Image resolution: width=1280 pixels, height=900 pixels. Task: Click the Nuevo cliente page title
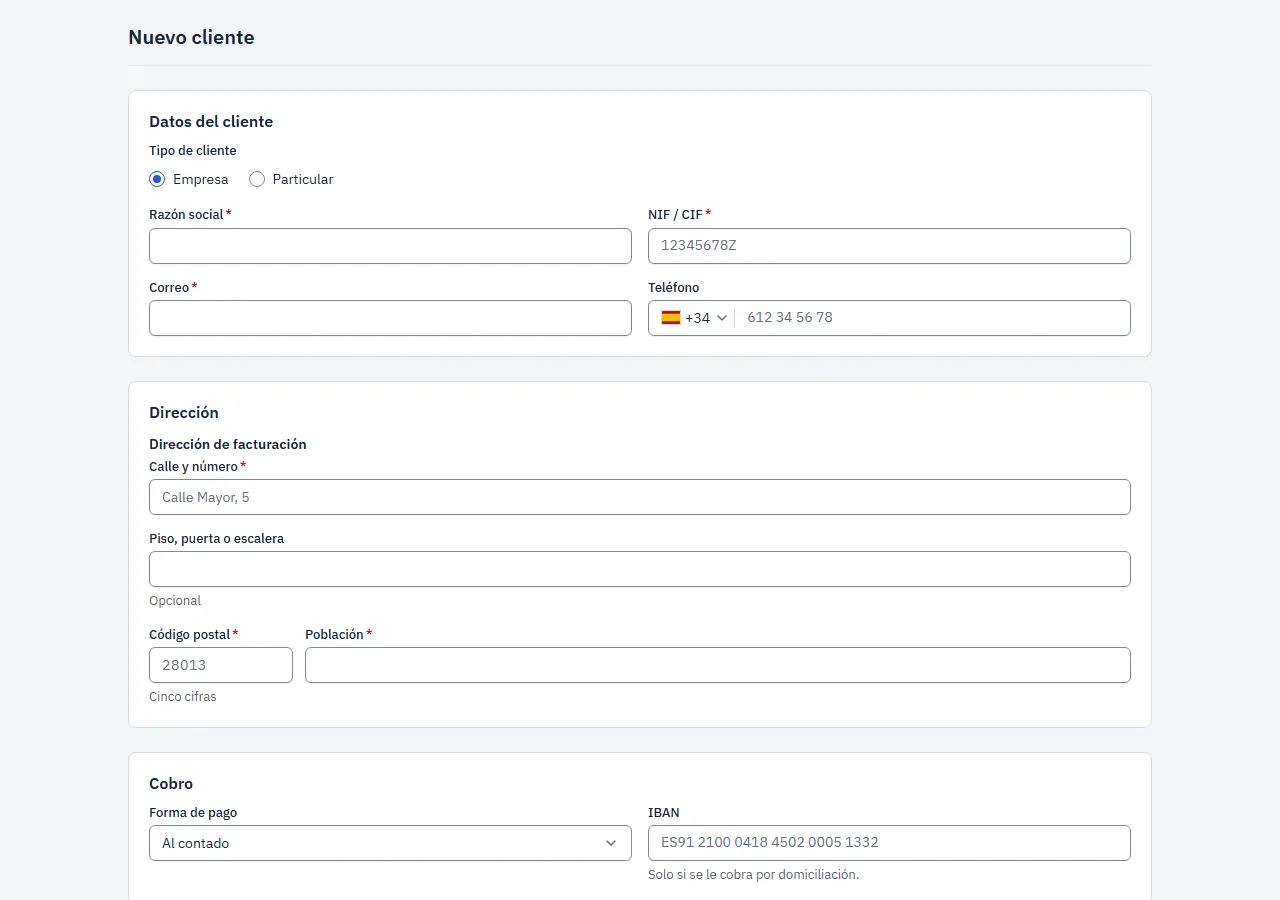click(x=191, y=38)
